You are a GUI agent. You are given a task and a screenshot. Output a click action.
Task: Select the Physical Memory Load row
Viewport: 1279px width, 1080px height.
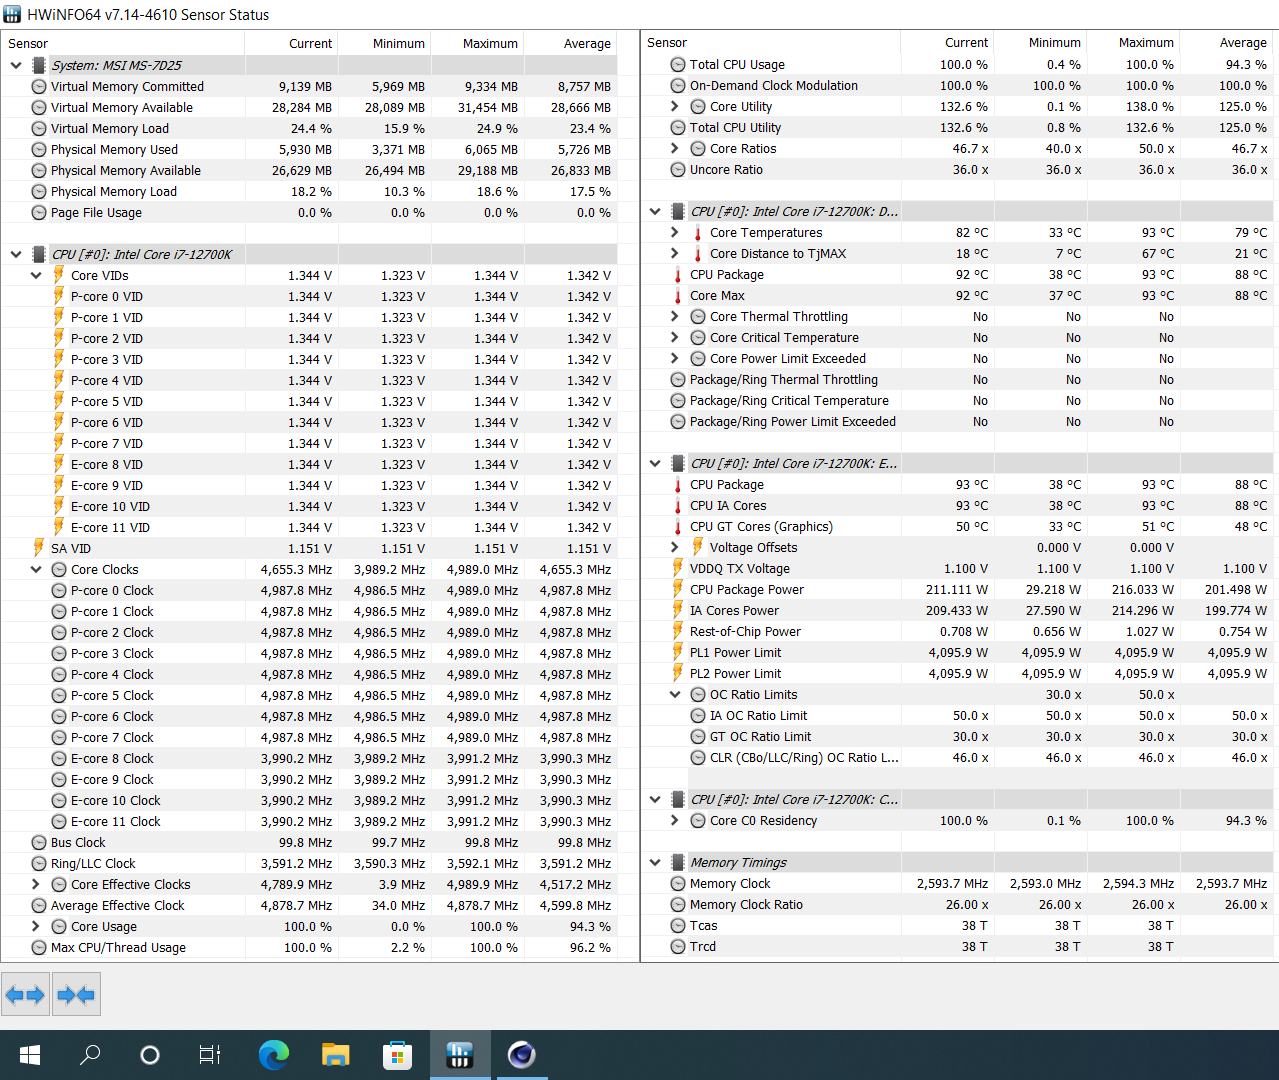coord(309,191)
